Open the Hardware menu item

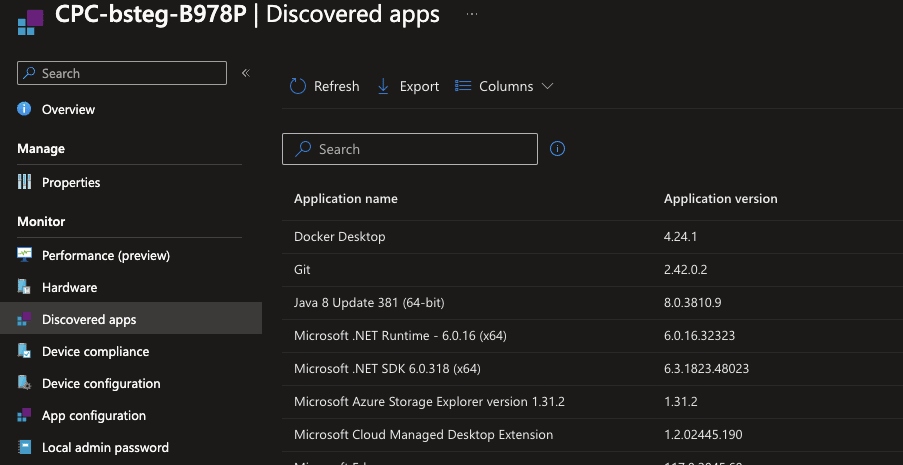point(70,288)
